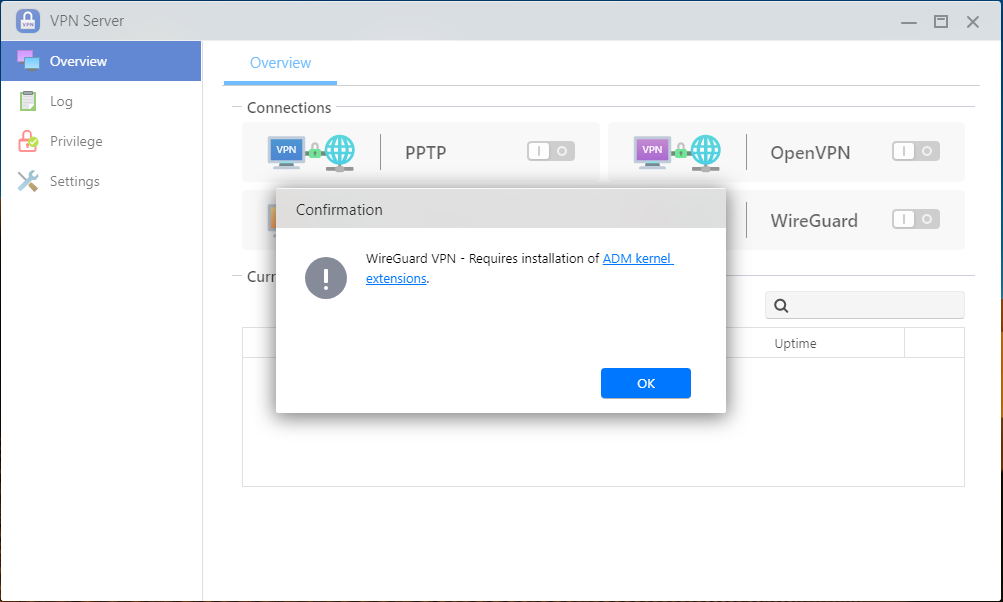Select the Overview tab
Image resolution: width=1003 pixels, height=602 pixels.
[x=280, y=63]
